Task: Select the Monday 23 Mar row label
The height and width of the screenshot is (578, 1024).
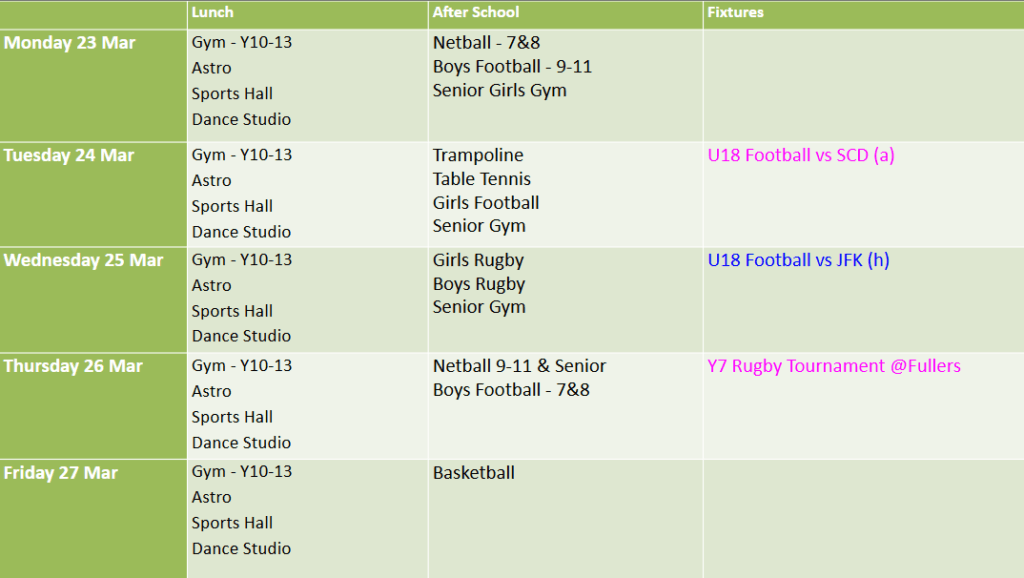Action: tap(70, 43)
